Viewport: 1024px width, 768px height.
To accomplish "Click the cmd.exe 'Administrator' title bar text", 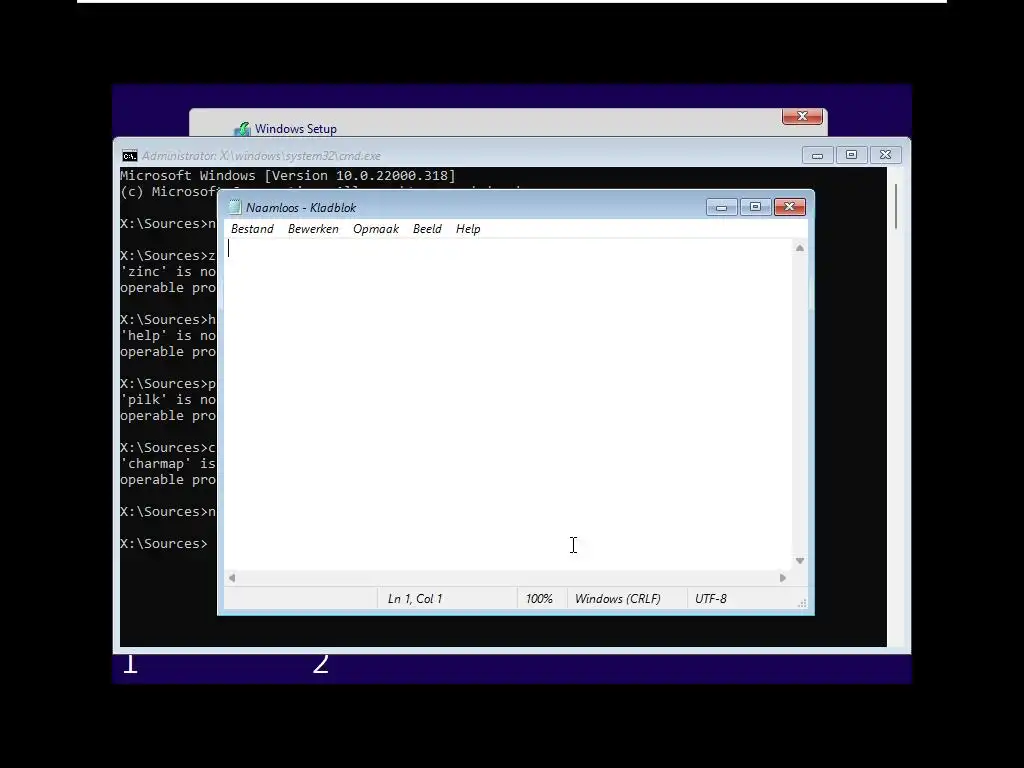I will coord(261,155).
